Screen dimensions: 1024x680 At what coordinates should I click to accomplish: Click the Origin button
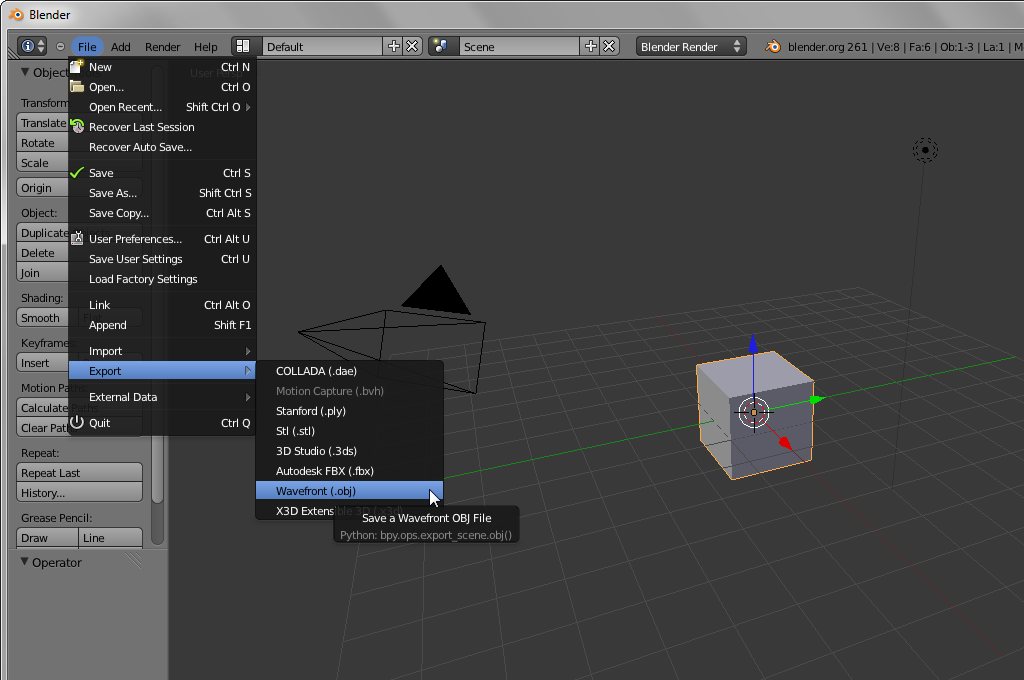point(42,188)
